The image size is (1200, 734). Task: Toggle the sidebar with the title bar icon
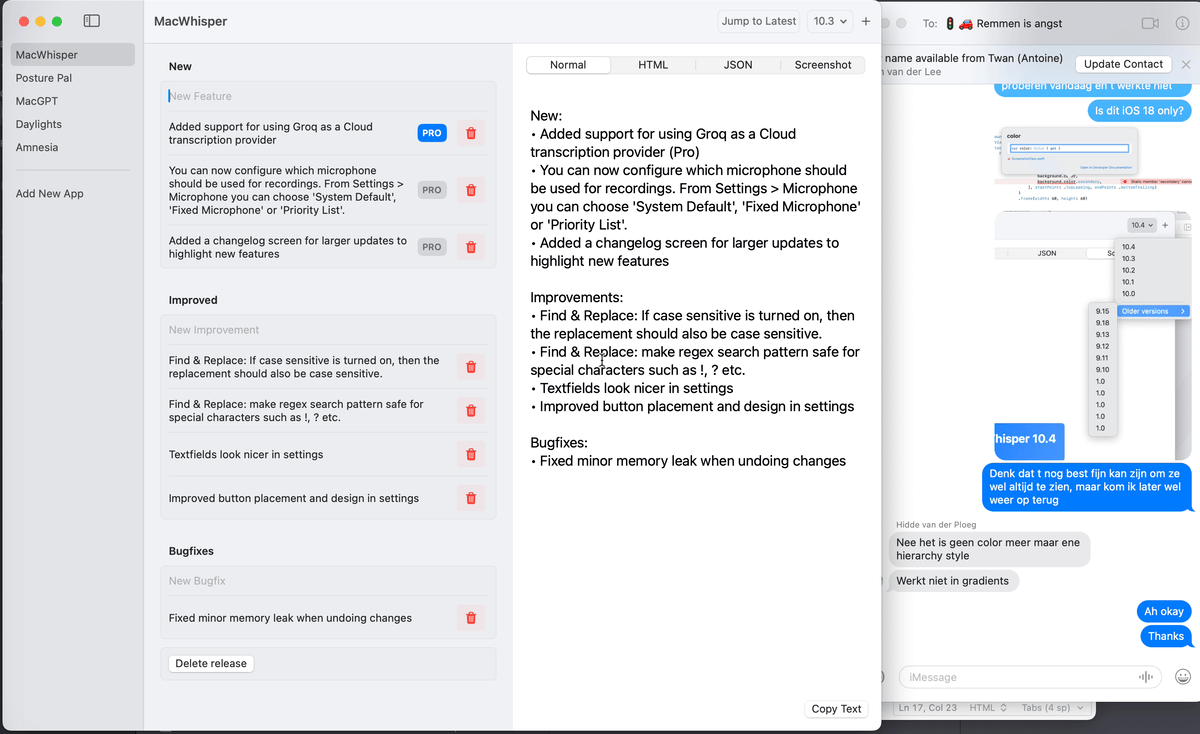91,21
